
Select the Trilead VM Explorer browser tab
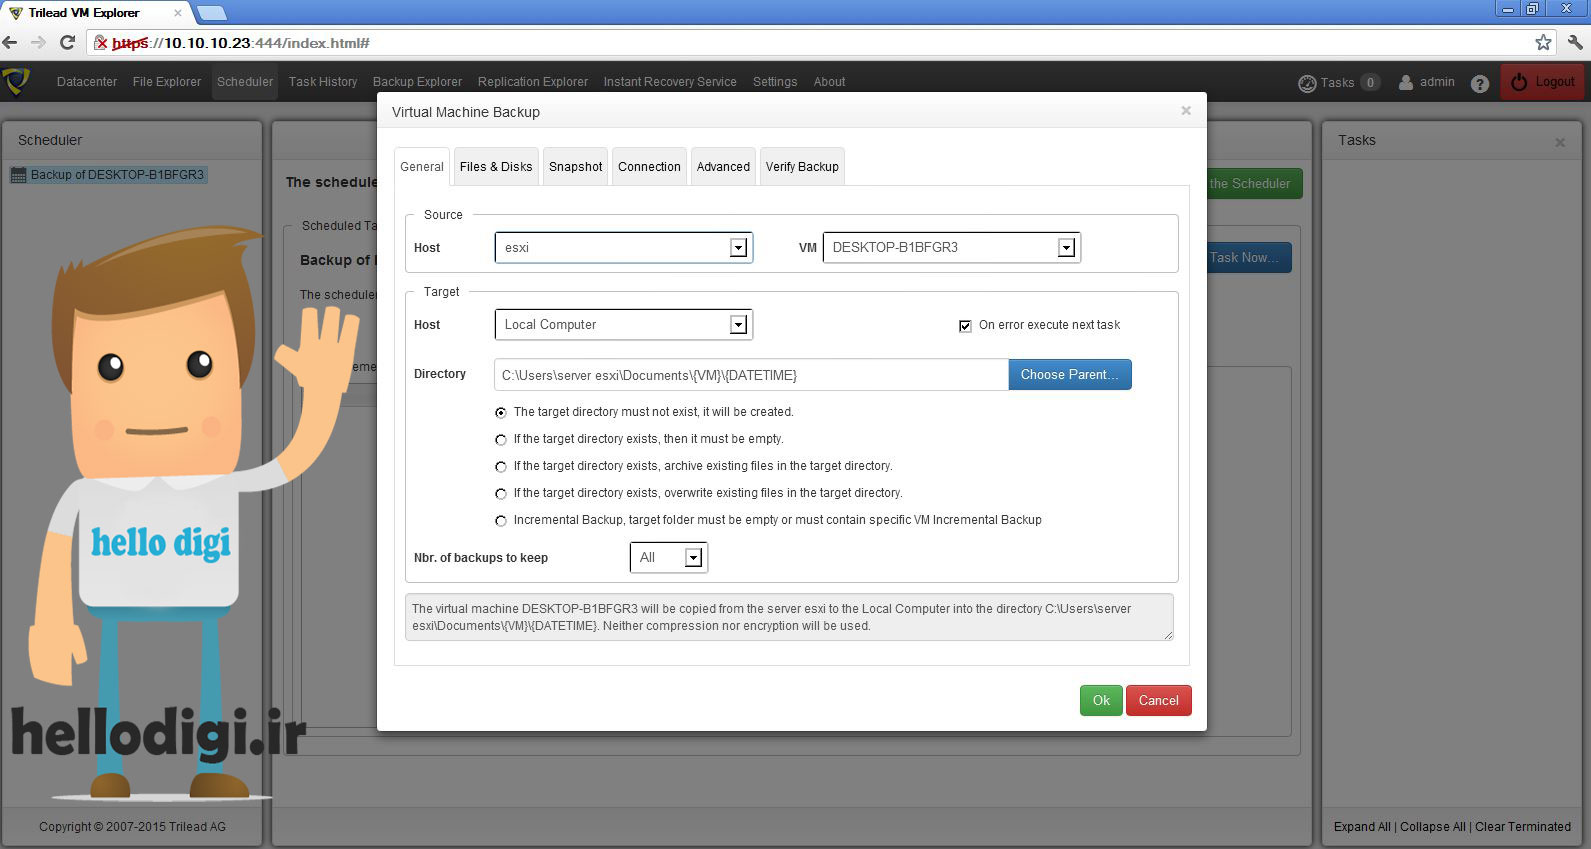point(93,13)
